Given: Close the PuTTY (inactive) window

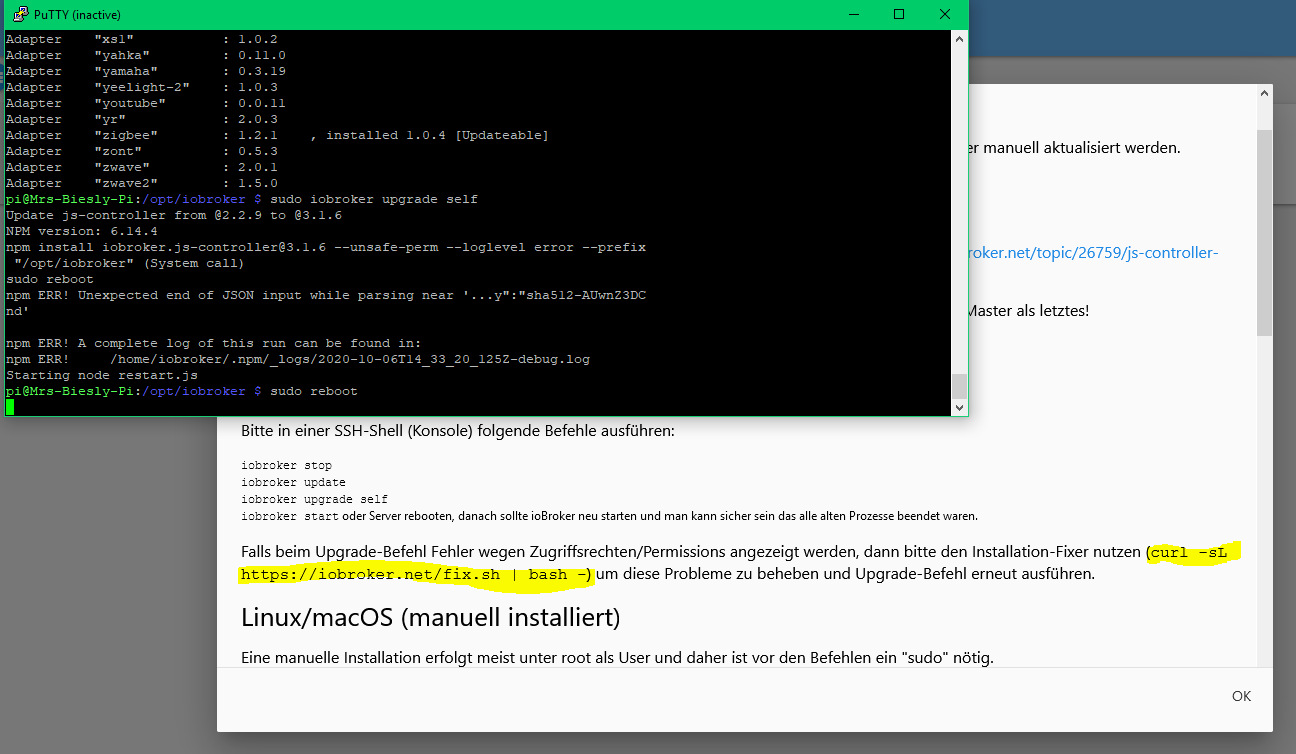Looking at the screenshot, I should [945, 14].
